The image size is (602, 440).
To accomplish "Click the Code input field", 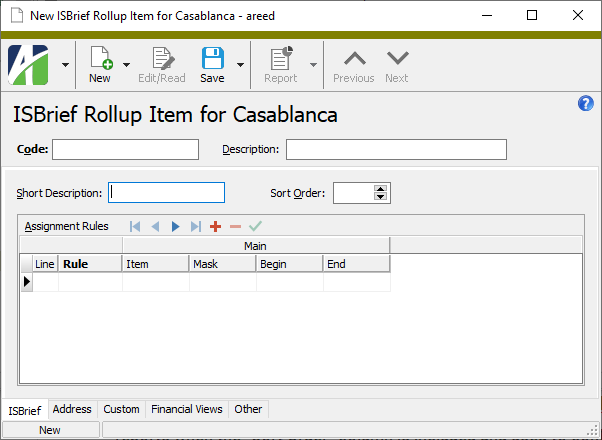I will click(126, 149).
